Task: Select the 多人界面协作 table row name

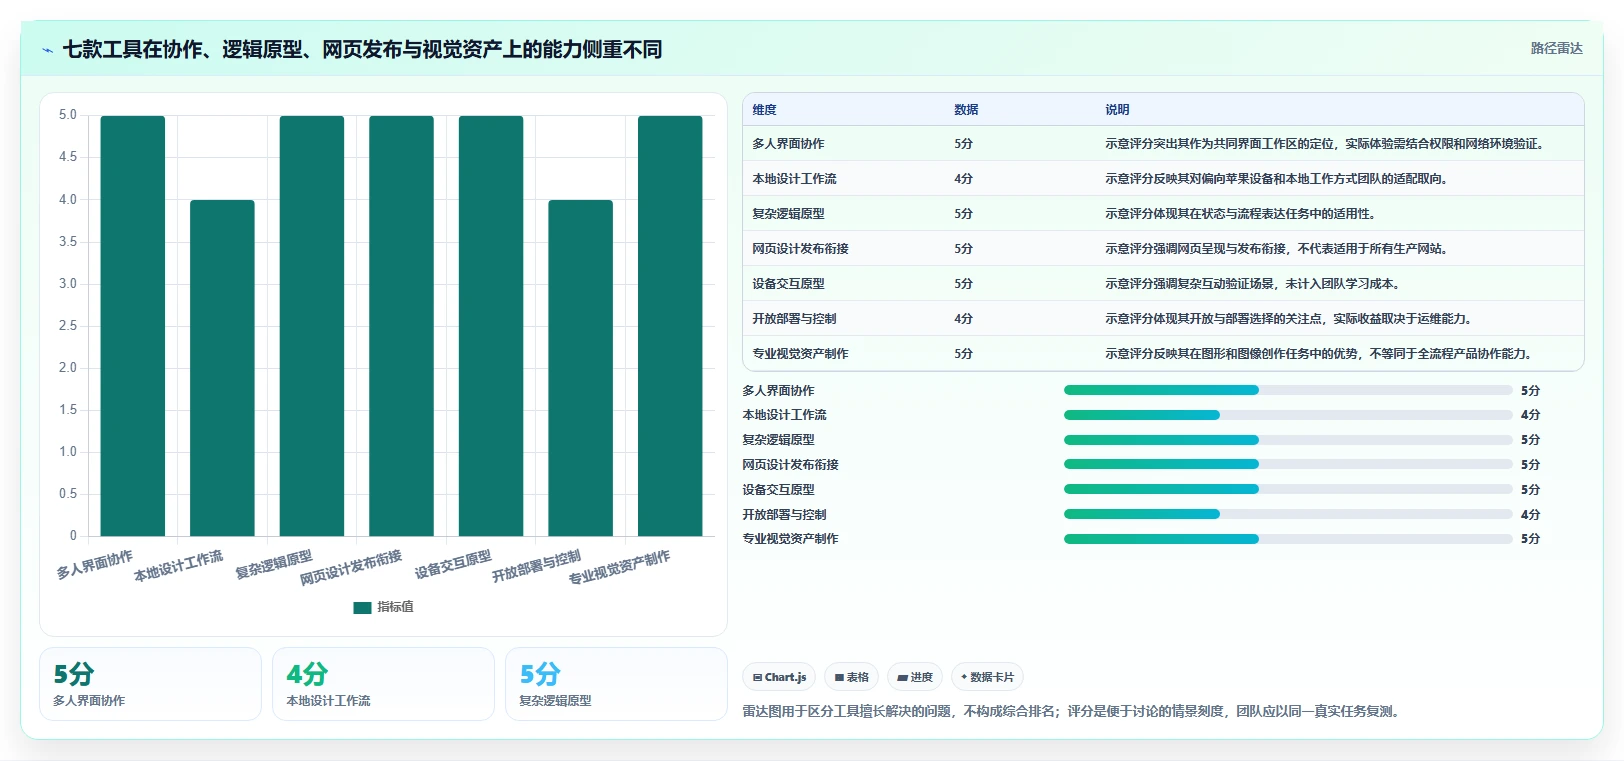Action: 788,144
